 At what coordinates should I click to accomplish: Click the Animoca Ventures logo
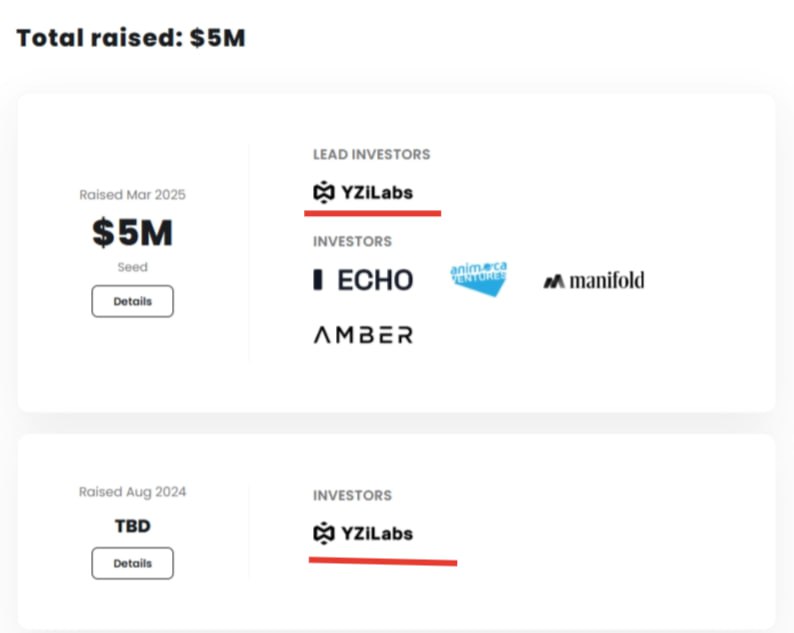[x=479, y=279]
